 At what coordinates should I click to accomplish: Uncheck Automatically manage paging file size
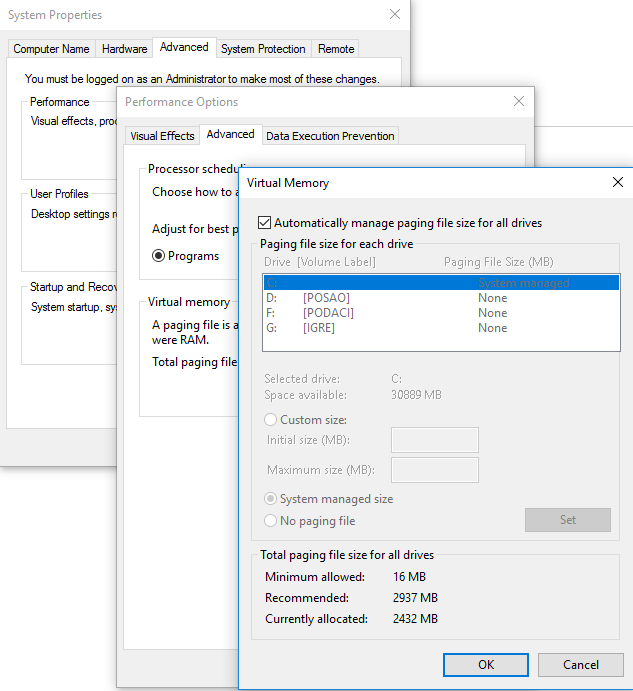265,223
